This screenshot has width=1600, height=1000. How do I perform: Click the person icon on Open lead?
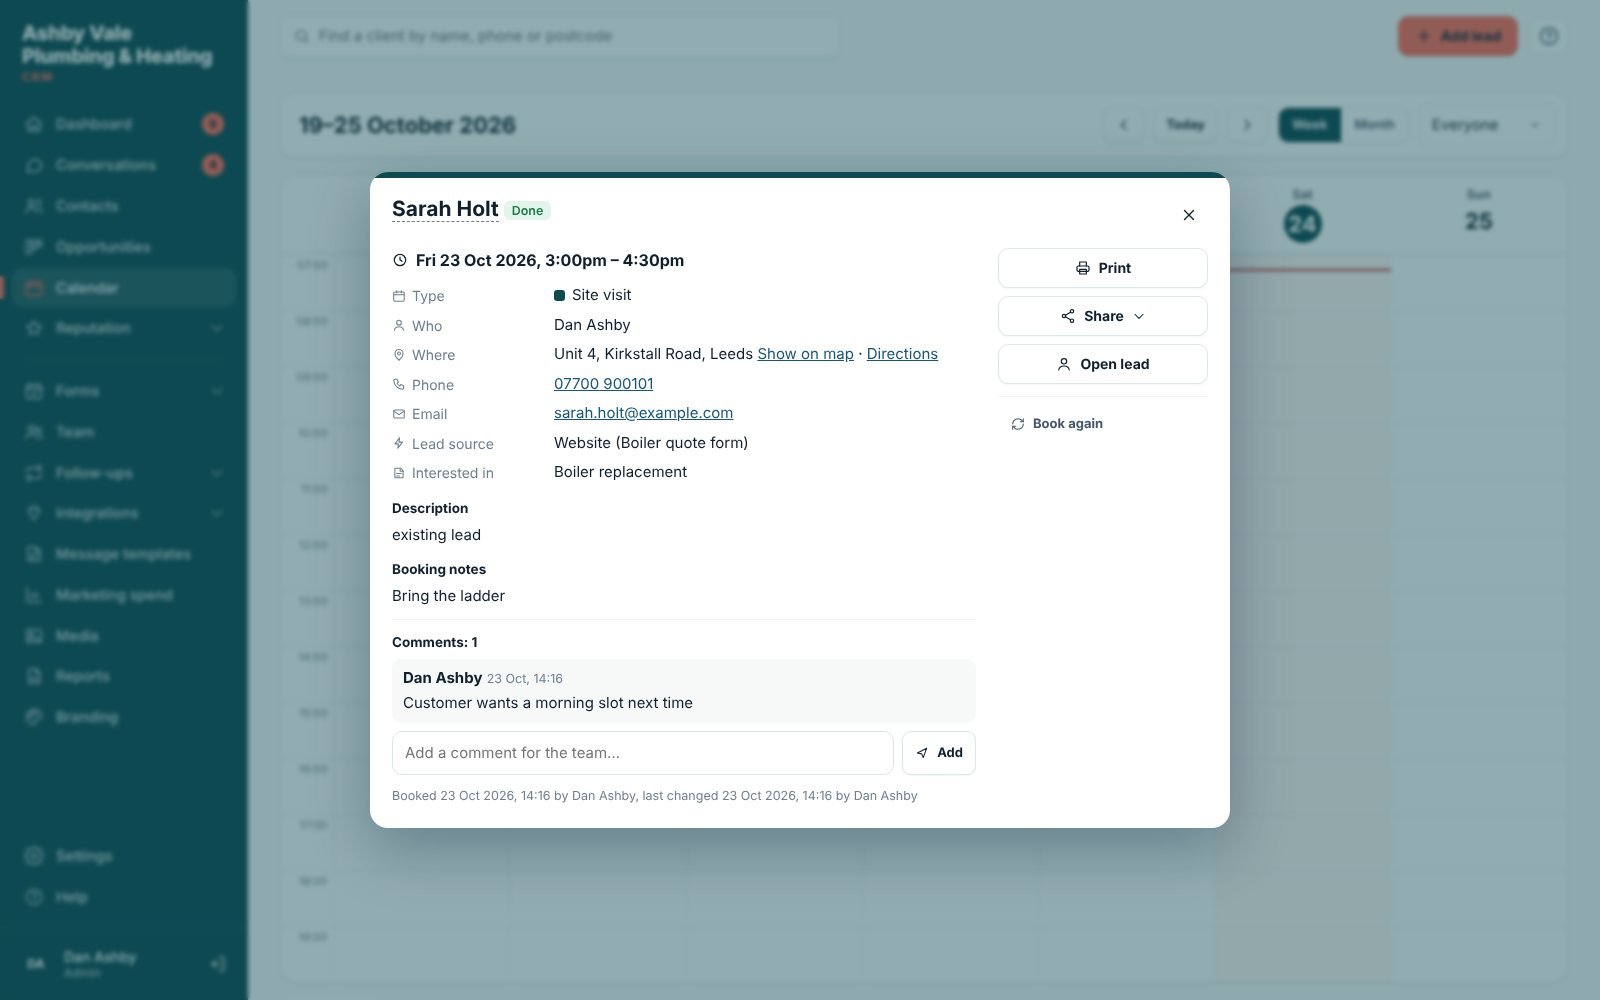tap(1064, 364)
